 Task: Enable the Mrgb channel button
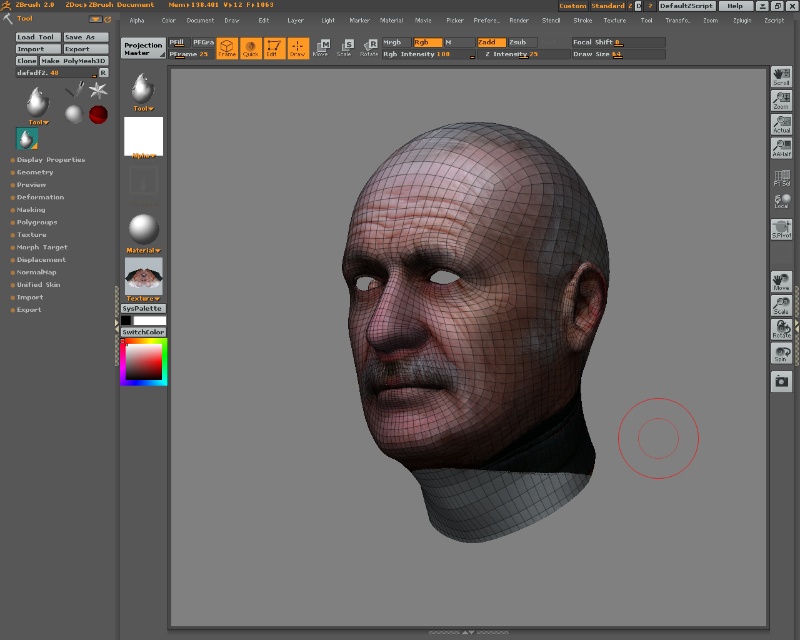tap(396, 42)
